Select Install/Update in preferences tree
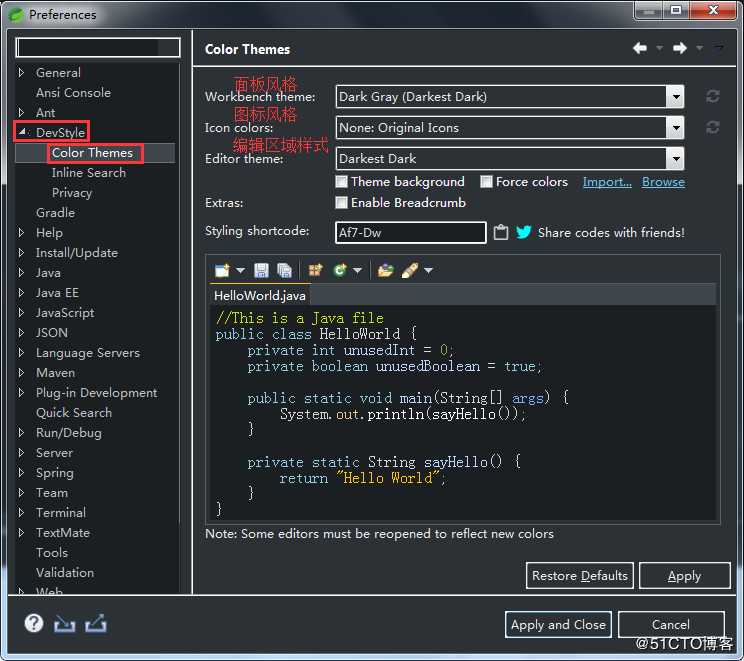 tap(76, 252)
